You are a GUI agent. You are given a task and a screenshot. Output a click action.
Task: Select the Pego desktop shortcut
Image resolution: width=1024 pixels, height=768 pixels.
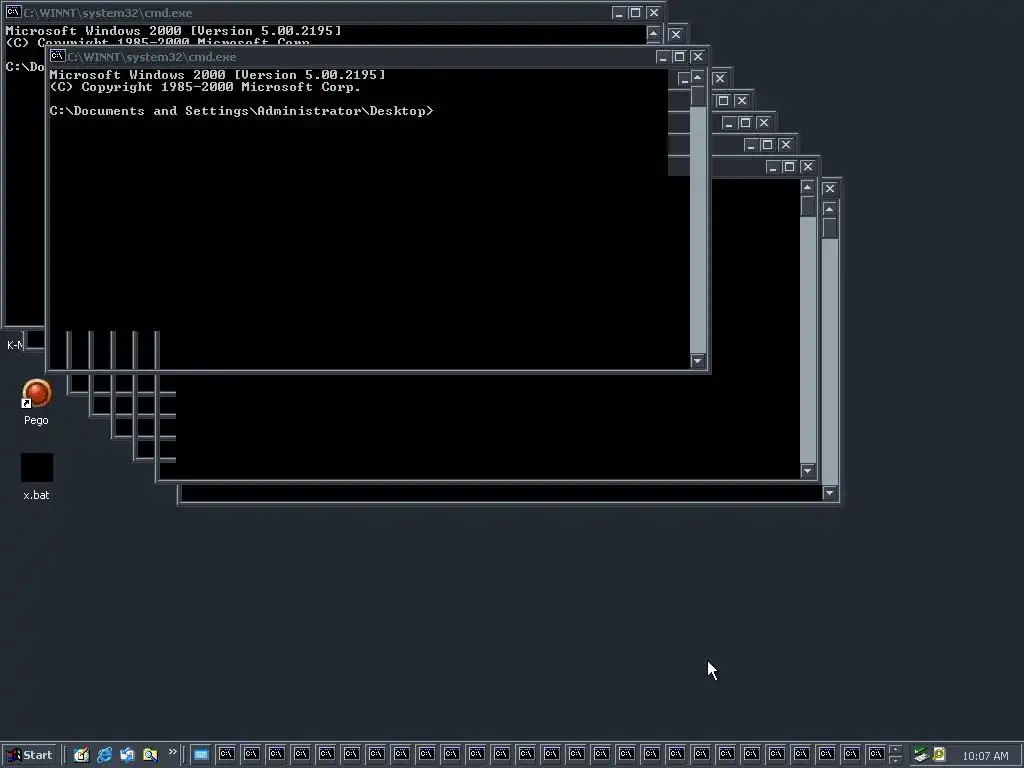[36, 402]
